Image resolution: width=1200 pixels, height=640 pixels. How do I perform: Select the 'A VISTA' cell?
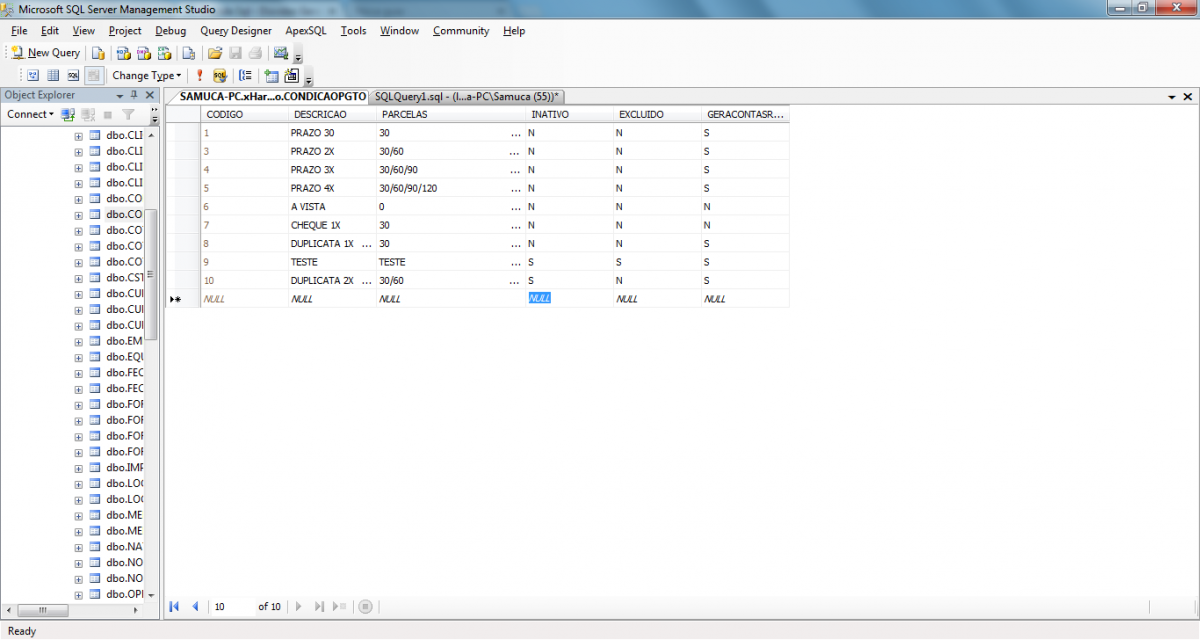(332, 207)
